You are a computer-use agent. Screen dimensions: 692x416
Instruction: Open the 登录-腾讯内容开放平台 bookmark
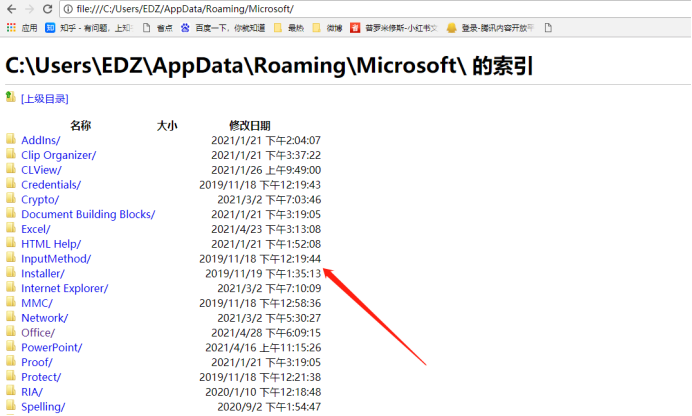(x=490, y=28)
